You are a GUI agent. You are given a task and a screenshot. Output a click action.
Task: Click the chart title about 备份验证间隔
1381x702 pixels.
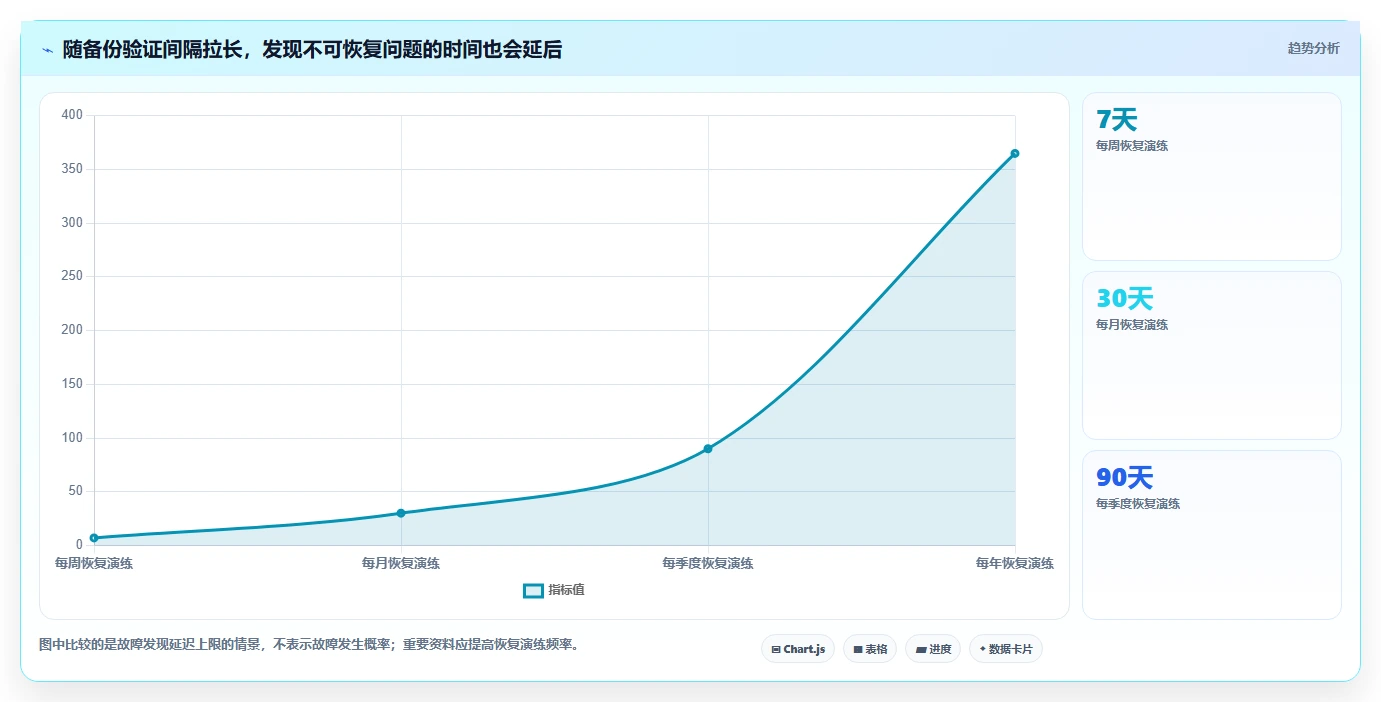[312, 49]
